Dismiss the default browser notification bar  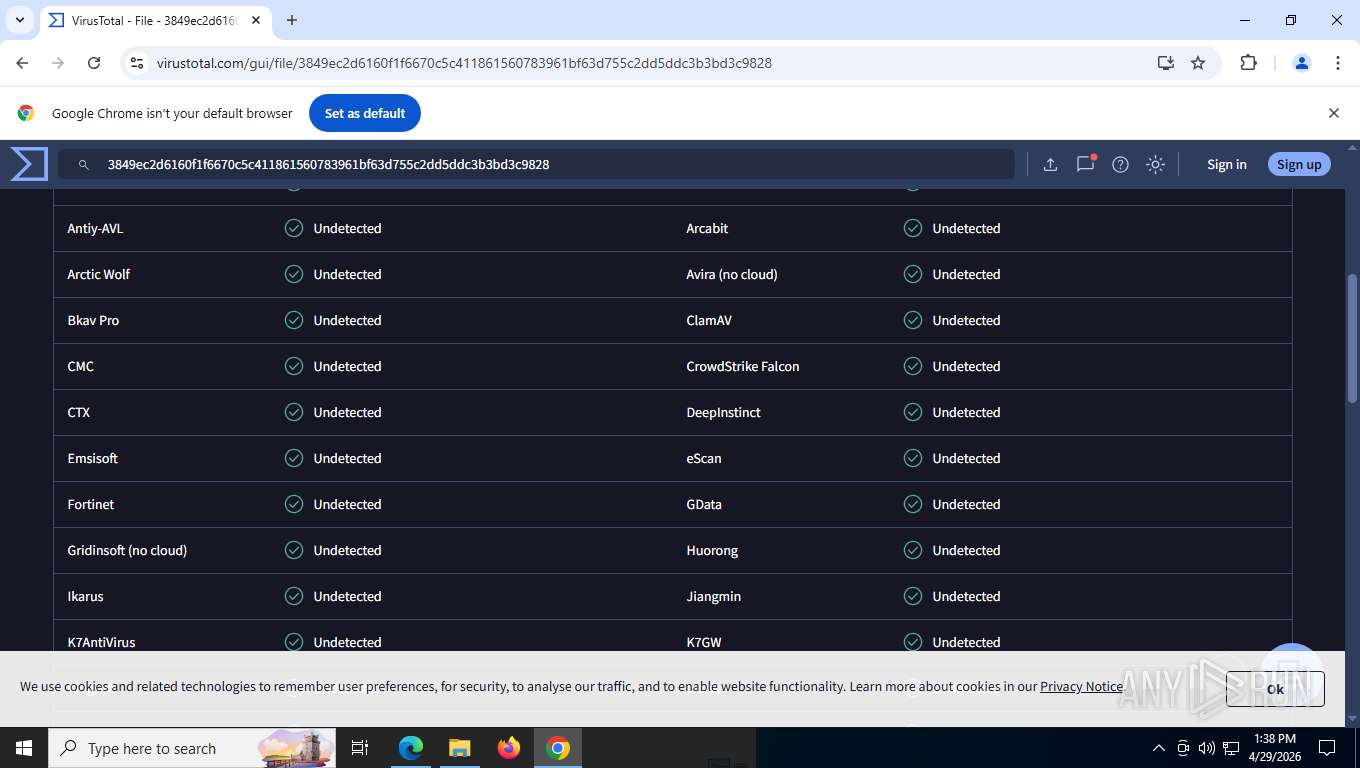(x=1333, y=113)
